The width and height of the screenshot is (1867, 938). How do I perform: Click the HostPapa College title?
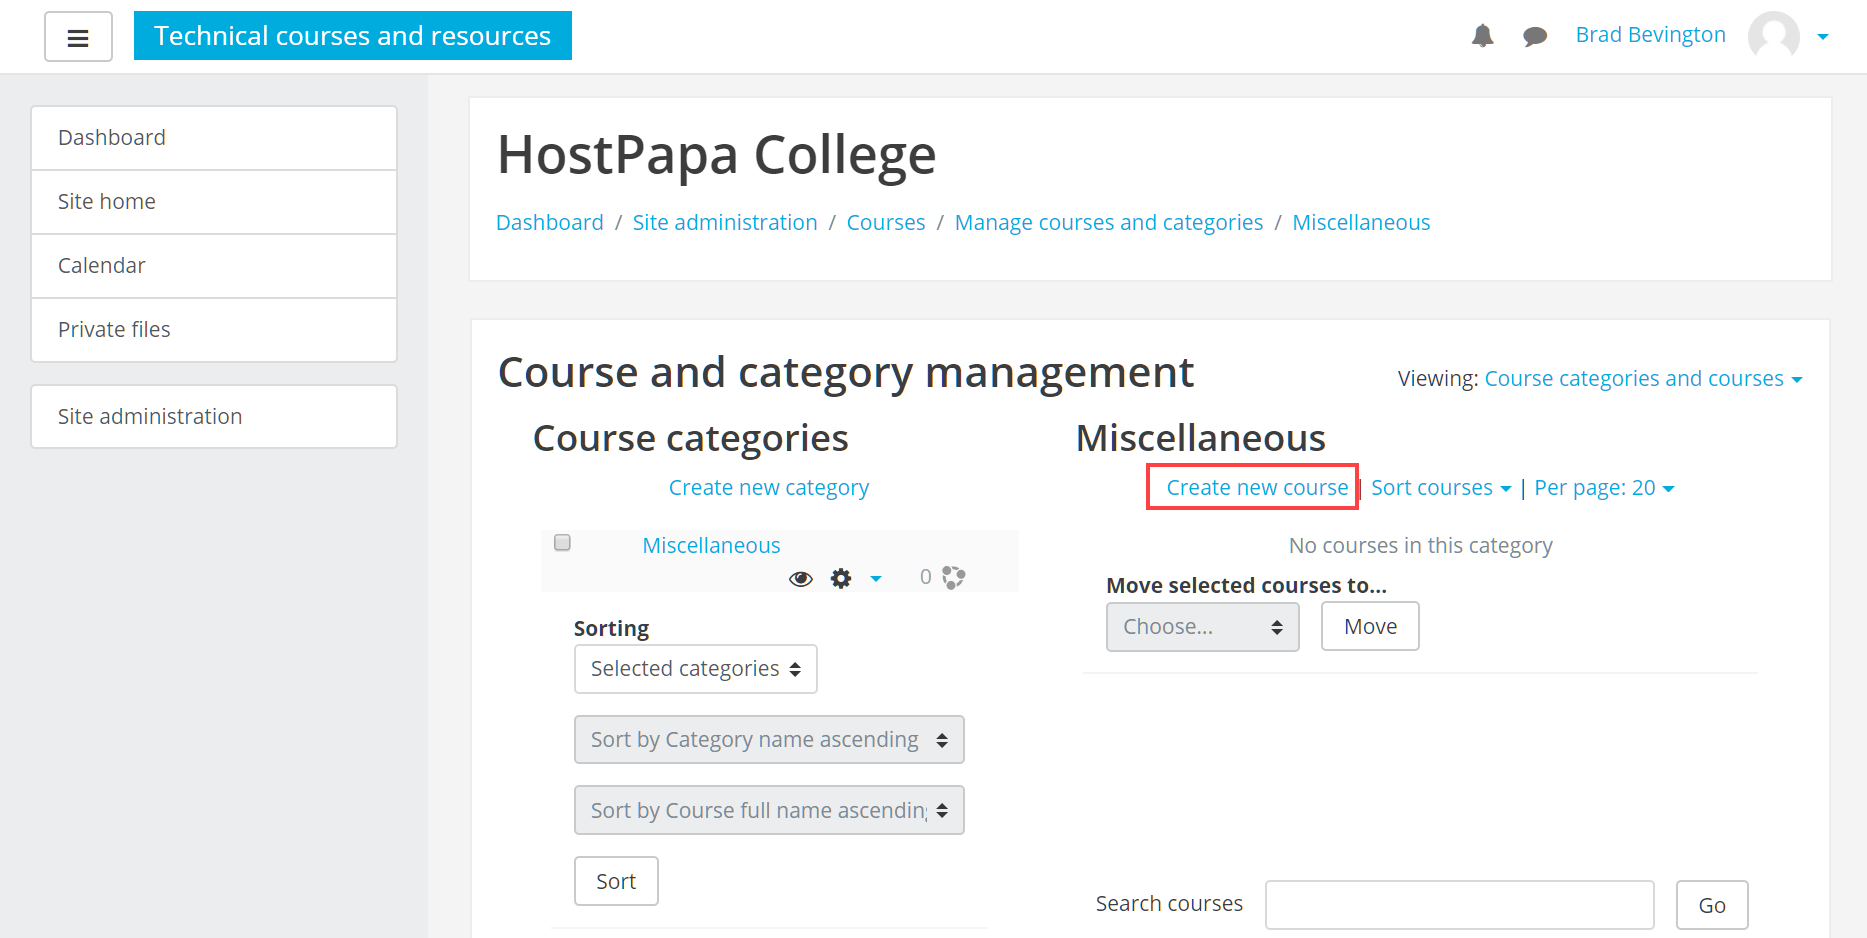tap(717, 156)
